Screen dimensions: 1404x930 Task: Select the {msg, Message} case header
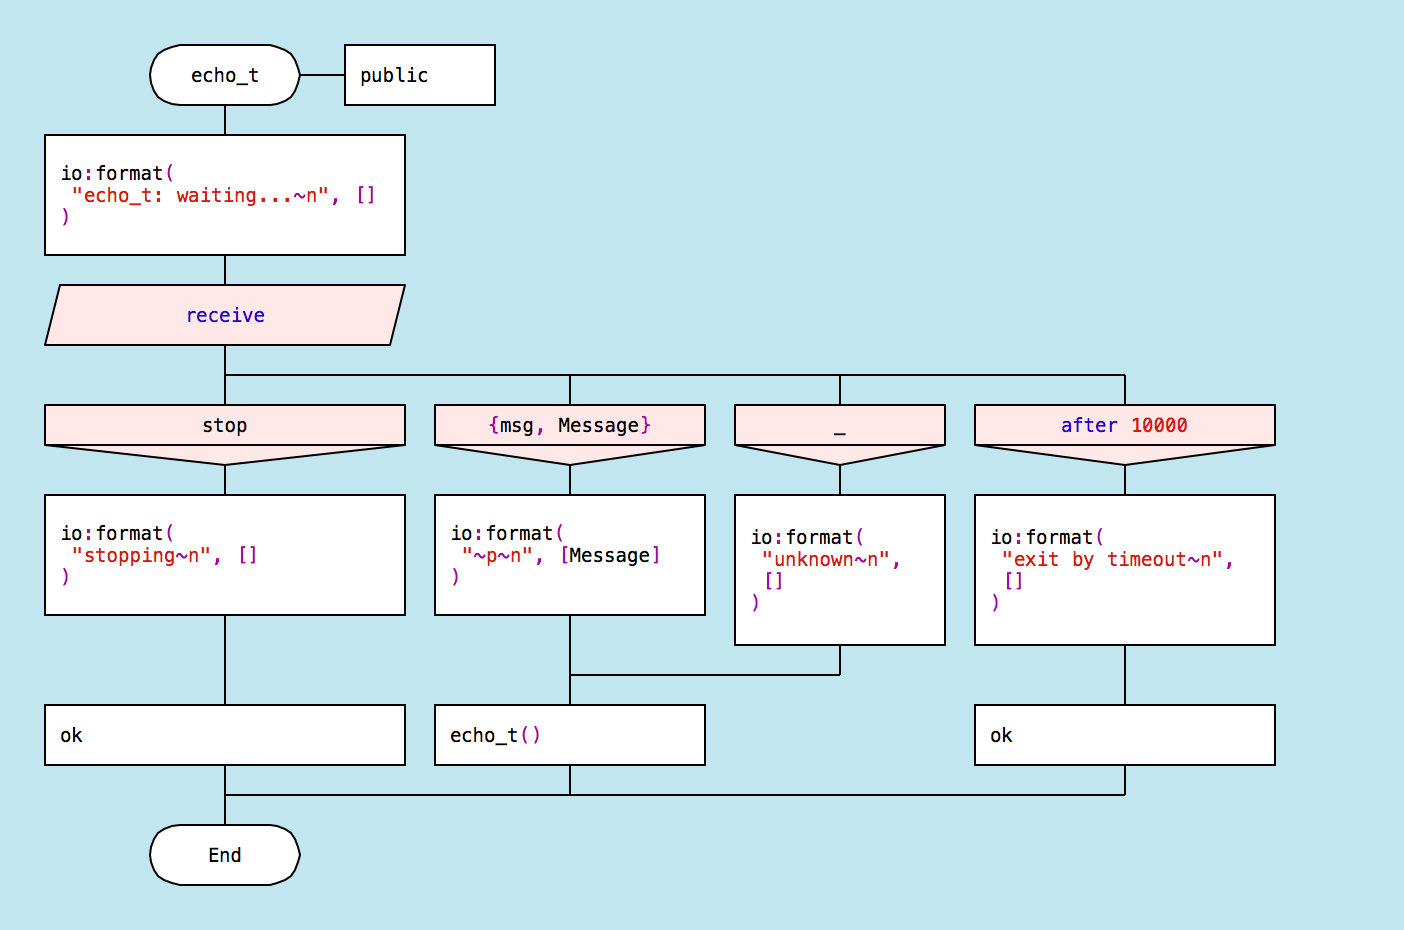[570, 425]
